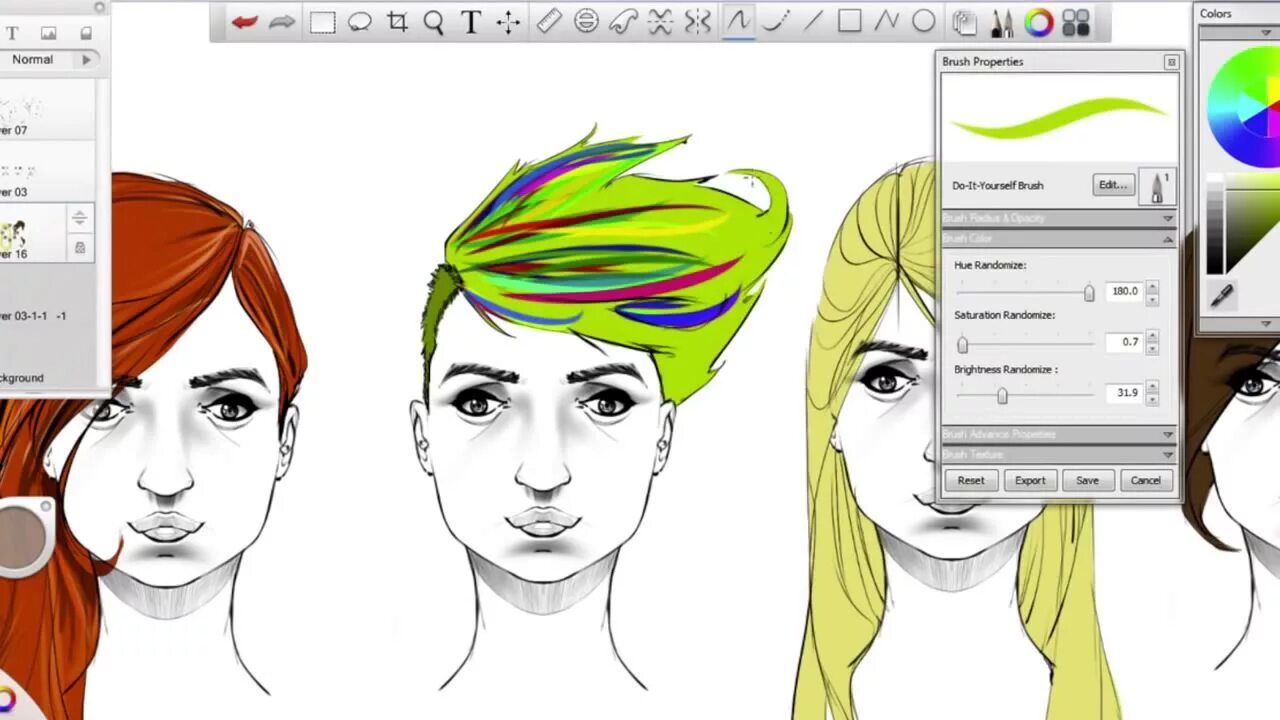Open the brush palette icon
Screen dimensions: 1280x720
point(1001,22)
